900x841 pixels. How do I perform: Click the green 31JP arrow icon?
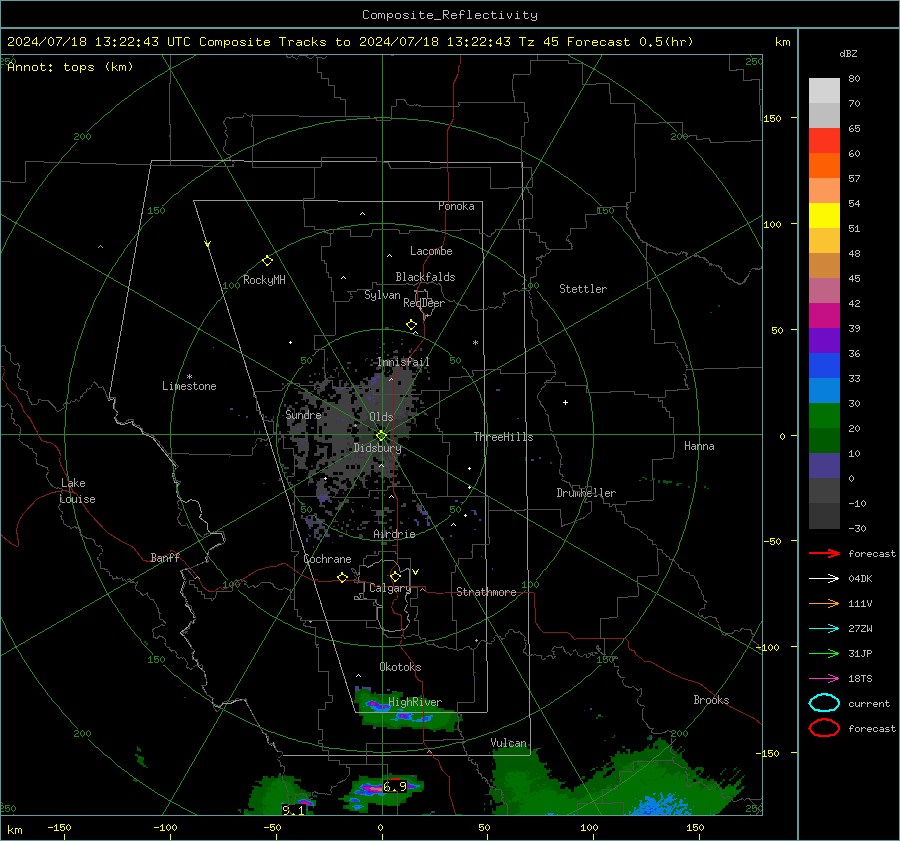(824, 653)
